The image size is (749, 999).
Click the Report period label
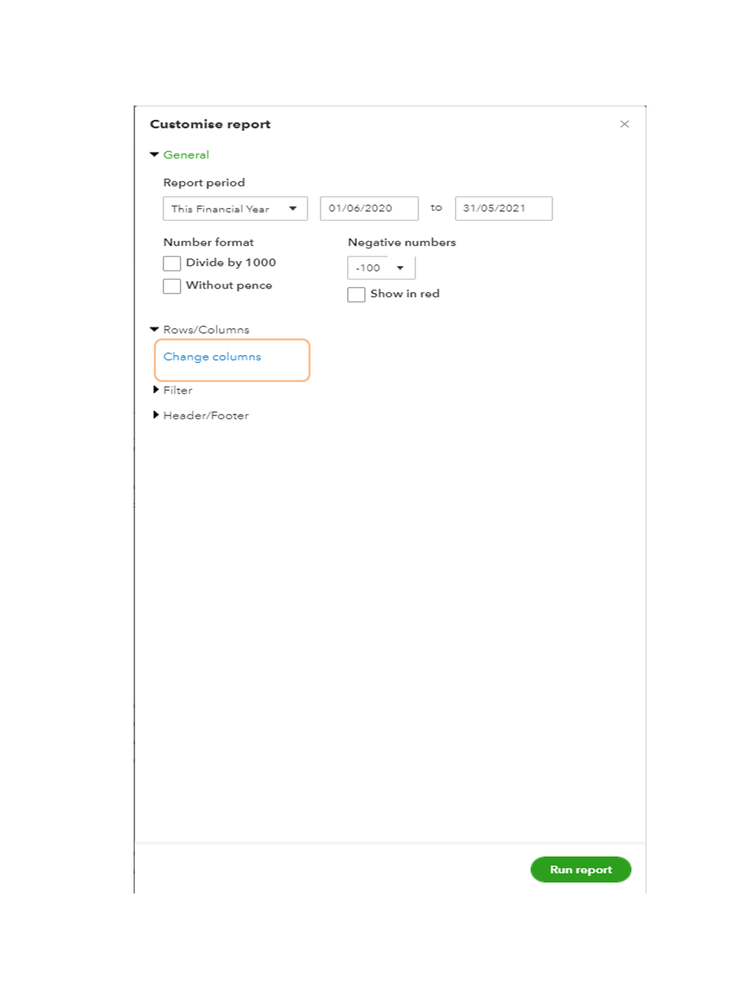[x=204, y=183]
